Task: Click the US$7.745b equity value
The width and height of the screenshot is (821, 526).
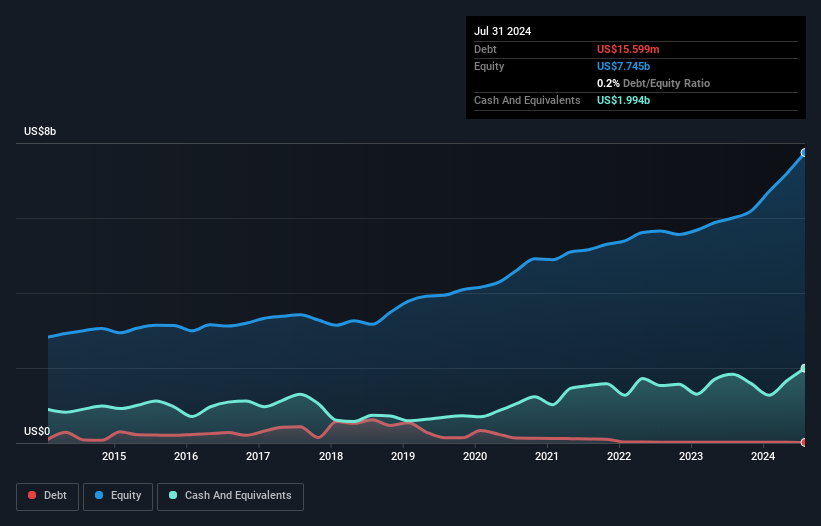Action: 623,66
